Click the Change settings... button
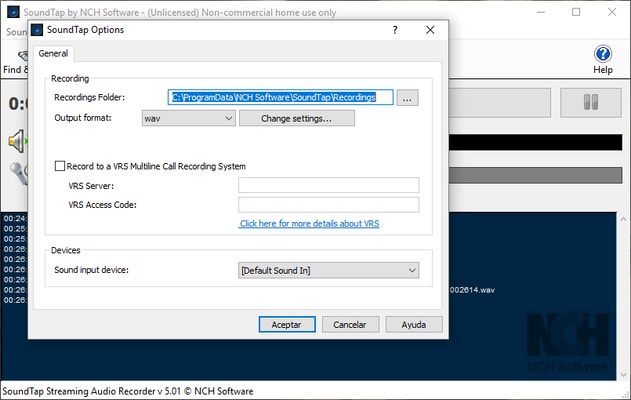This screenshot has height=400, width=631. click(x=296, y=118)
